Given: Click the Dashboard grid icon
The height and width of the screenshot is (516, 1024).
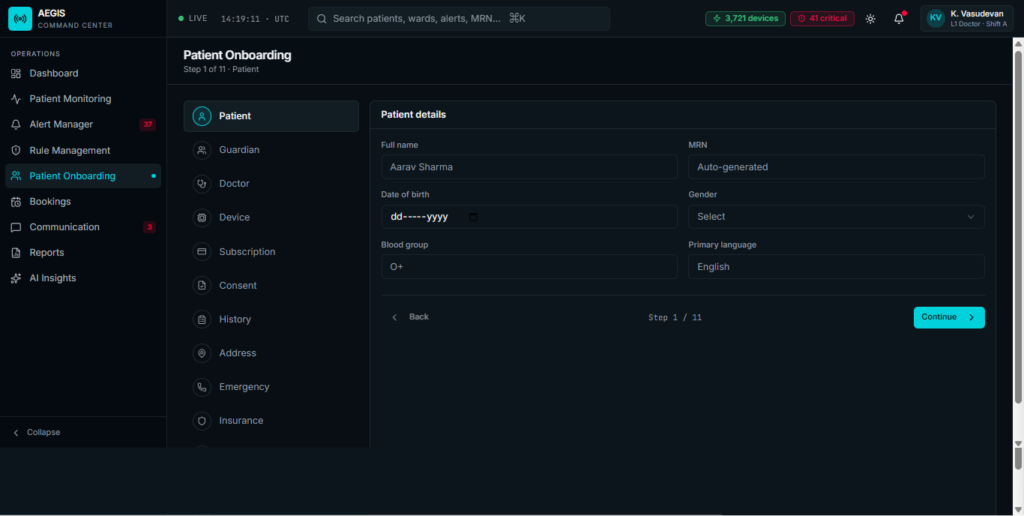Looking at the screenshot, I should [16, 73].
